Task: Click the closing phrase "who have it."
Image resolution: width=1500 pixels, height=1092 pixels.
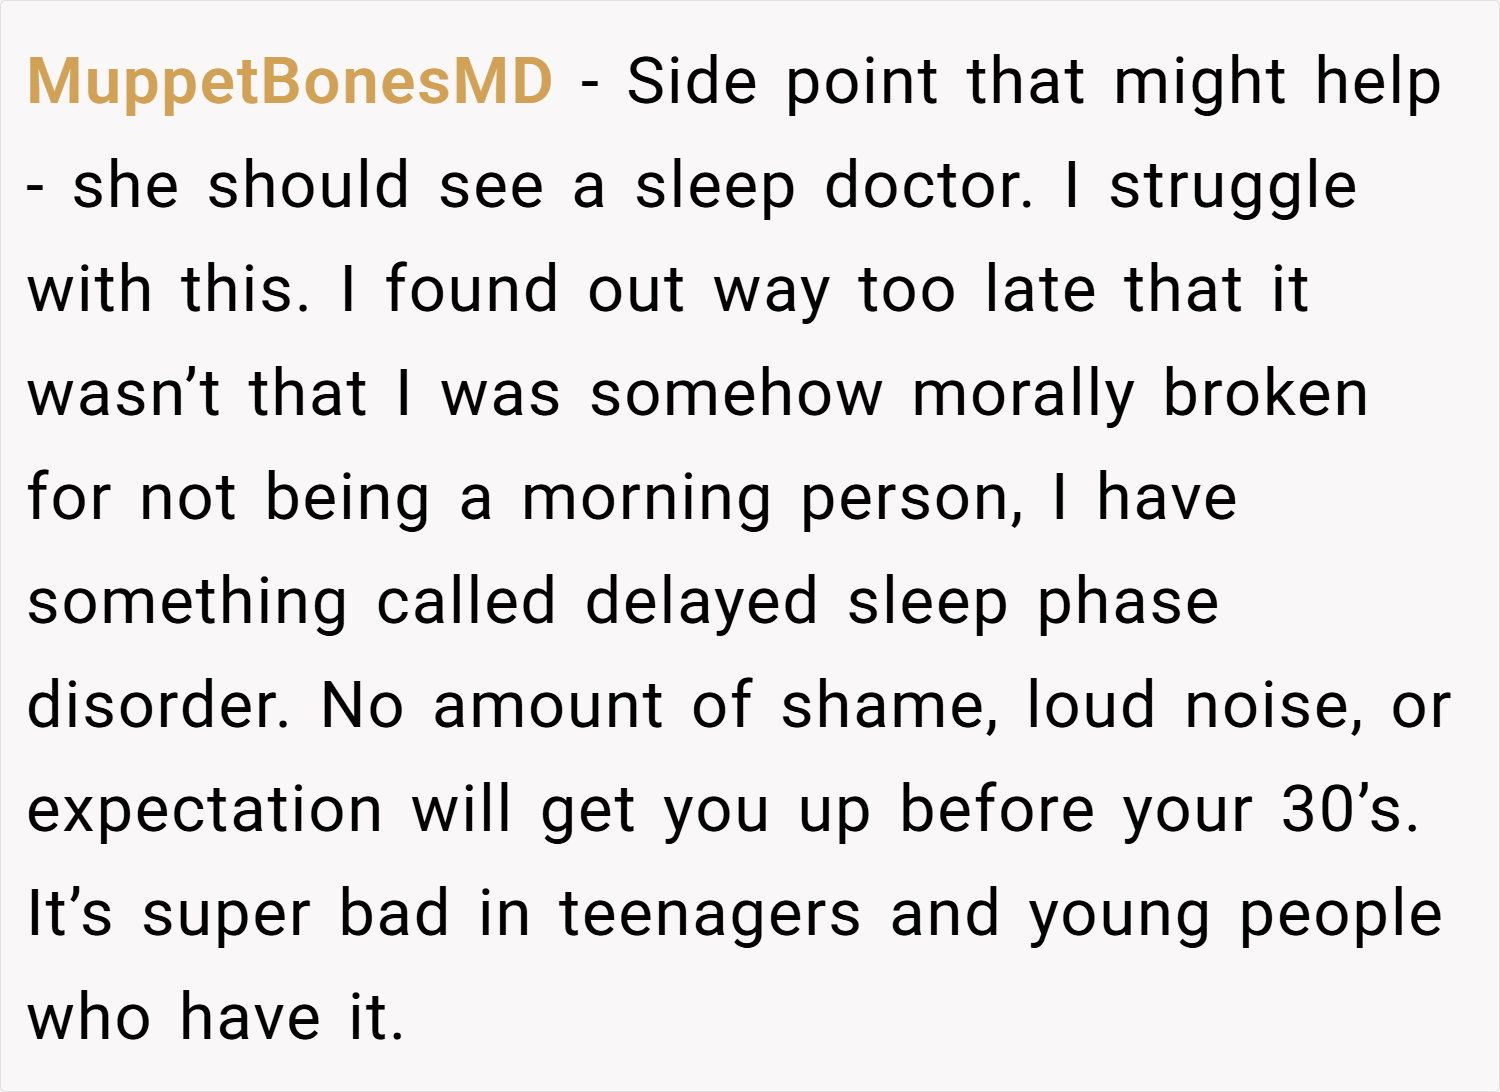Action: (216, 1018)
